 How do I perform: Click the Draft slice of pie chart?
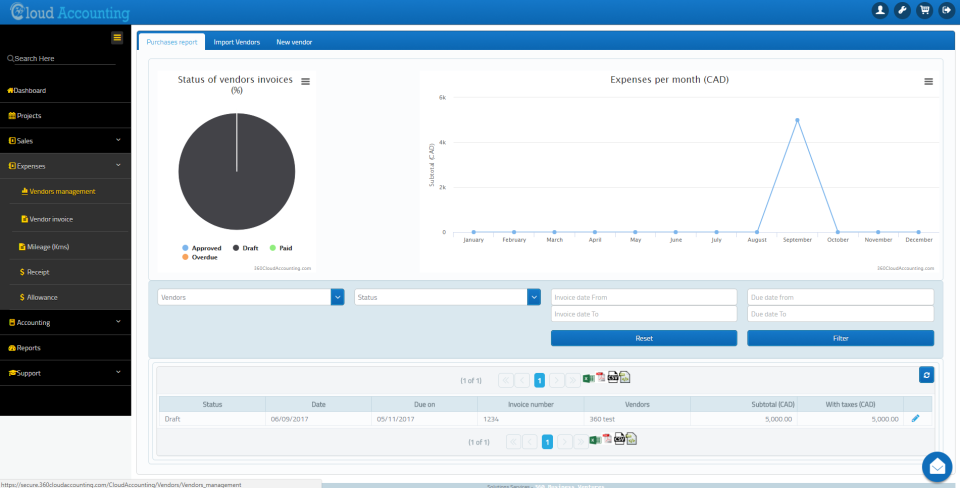[237, 171]
